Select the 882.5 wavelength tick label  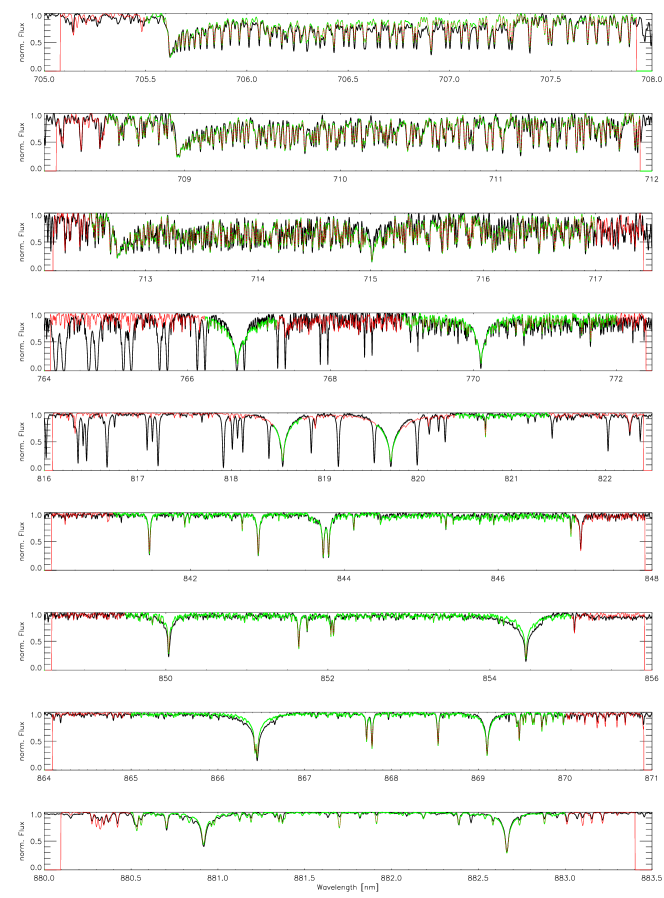point(478,878)
